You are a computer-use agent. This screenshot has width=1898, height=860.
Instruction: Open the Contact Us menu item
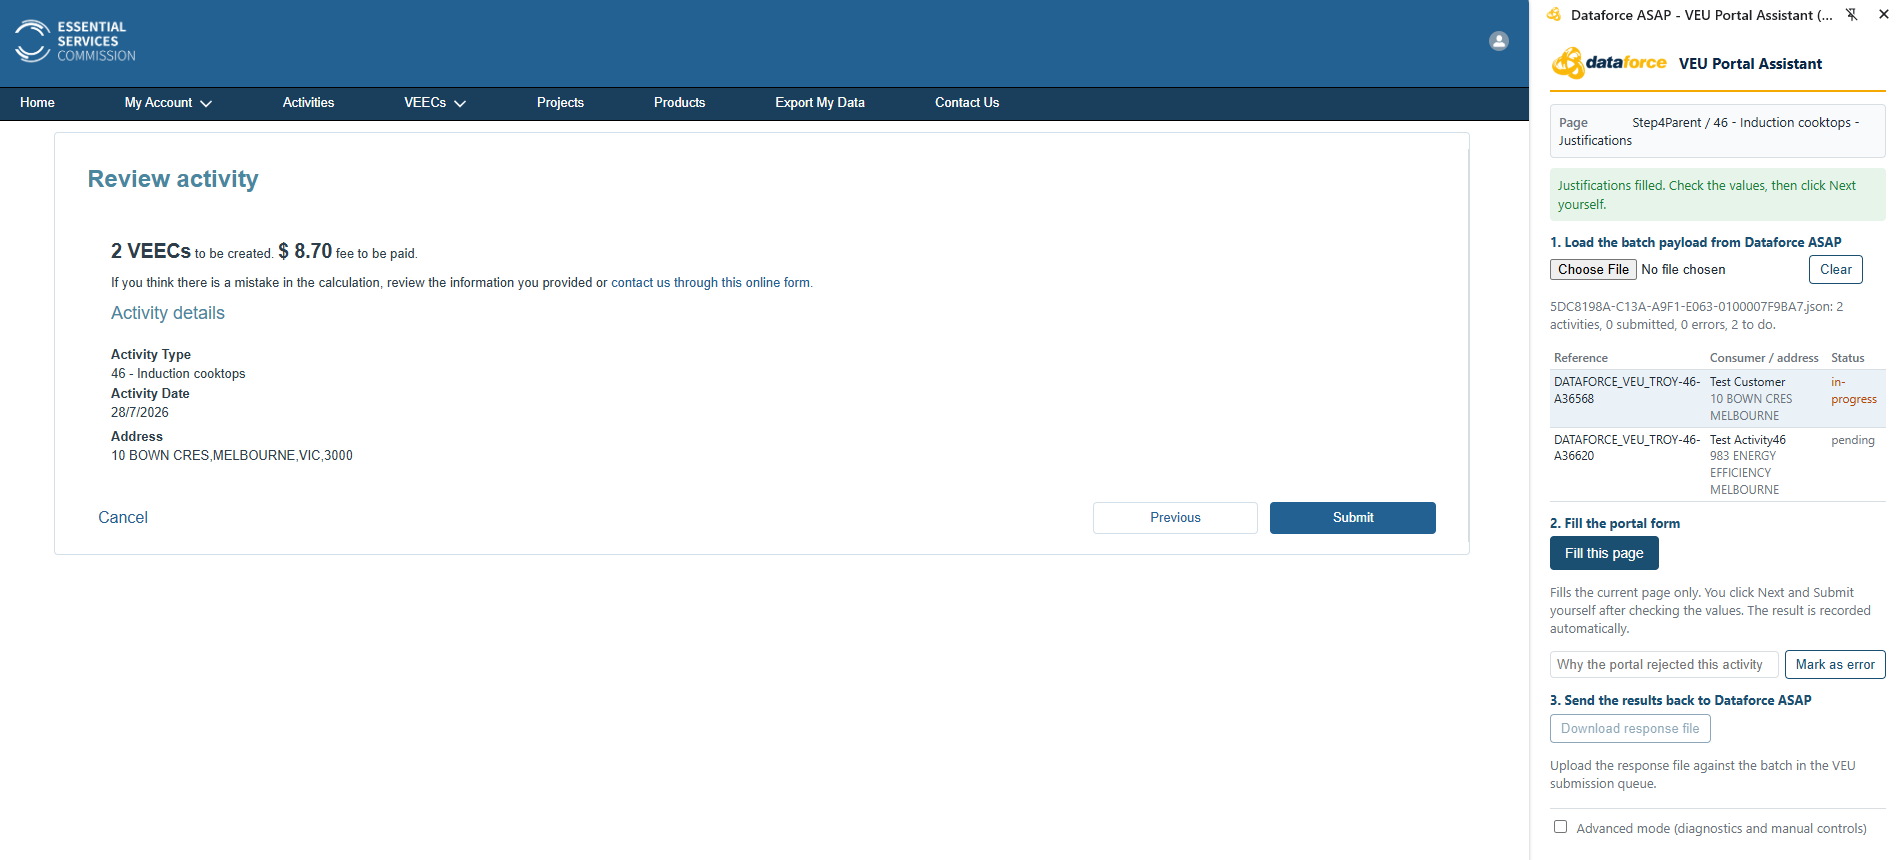pos(967,103)
